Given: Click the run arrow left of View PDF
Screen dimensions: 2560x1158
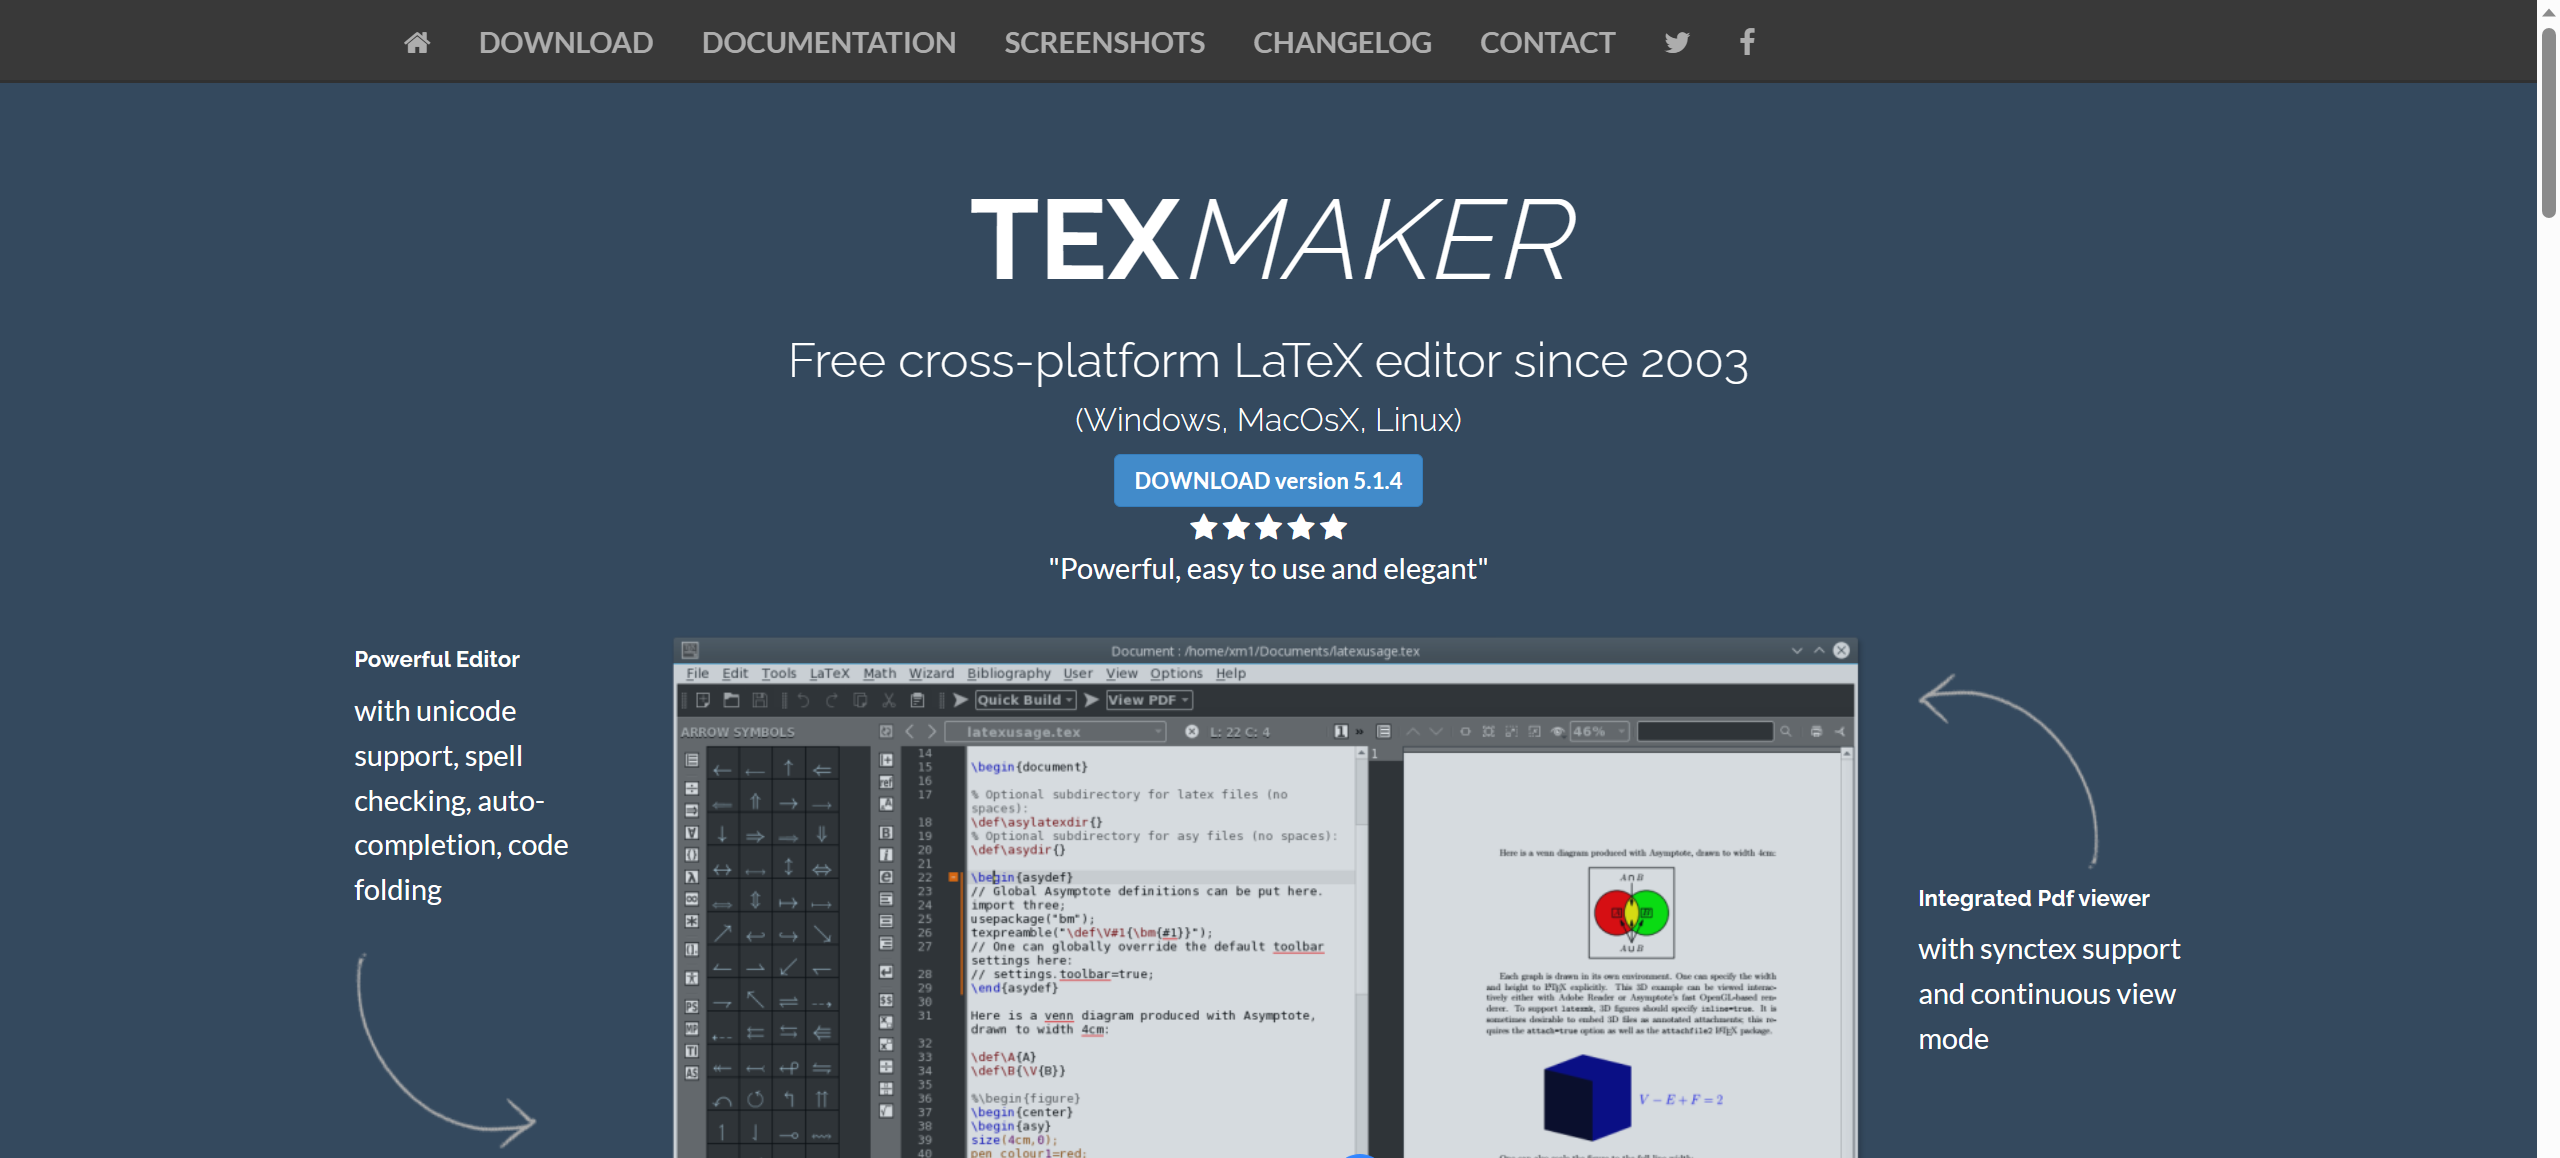Looking at the screenshot, I should tap(1092, 700).
